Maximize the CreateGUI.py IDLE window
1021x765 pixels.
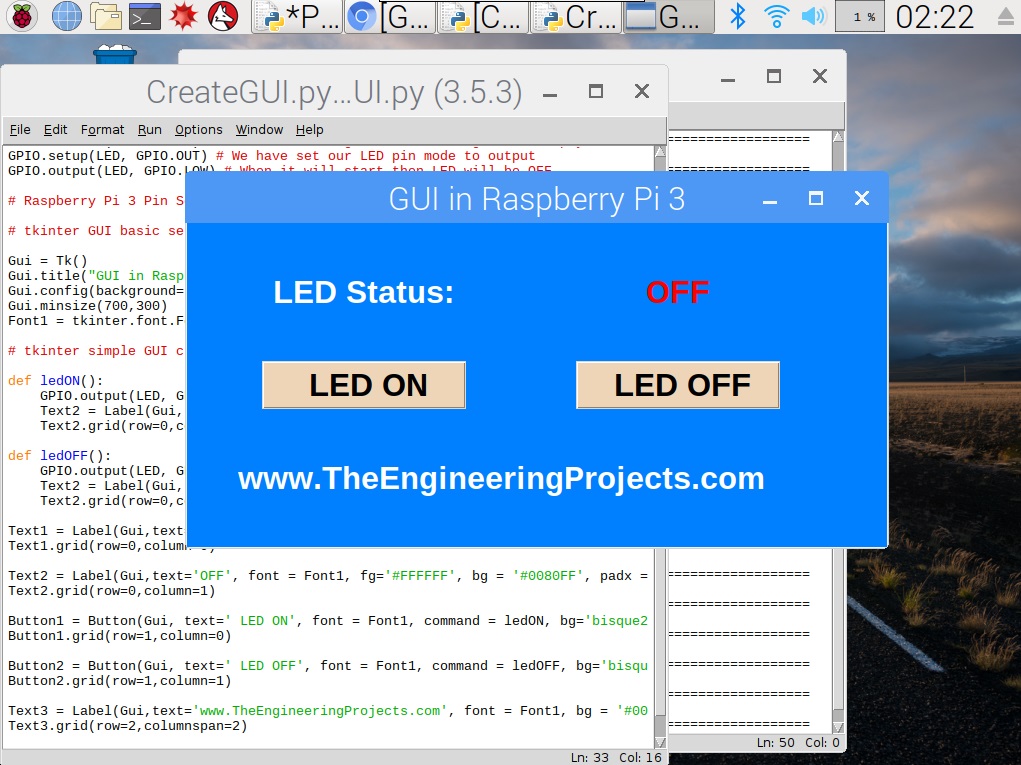pos(595,92)
